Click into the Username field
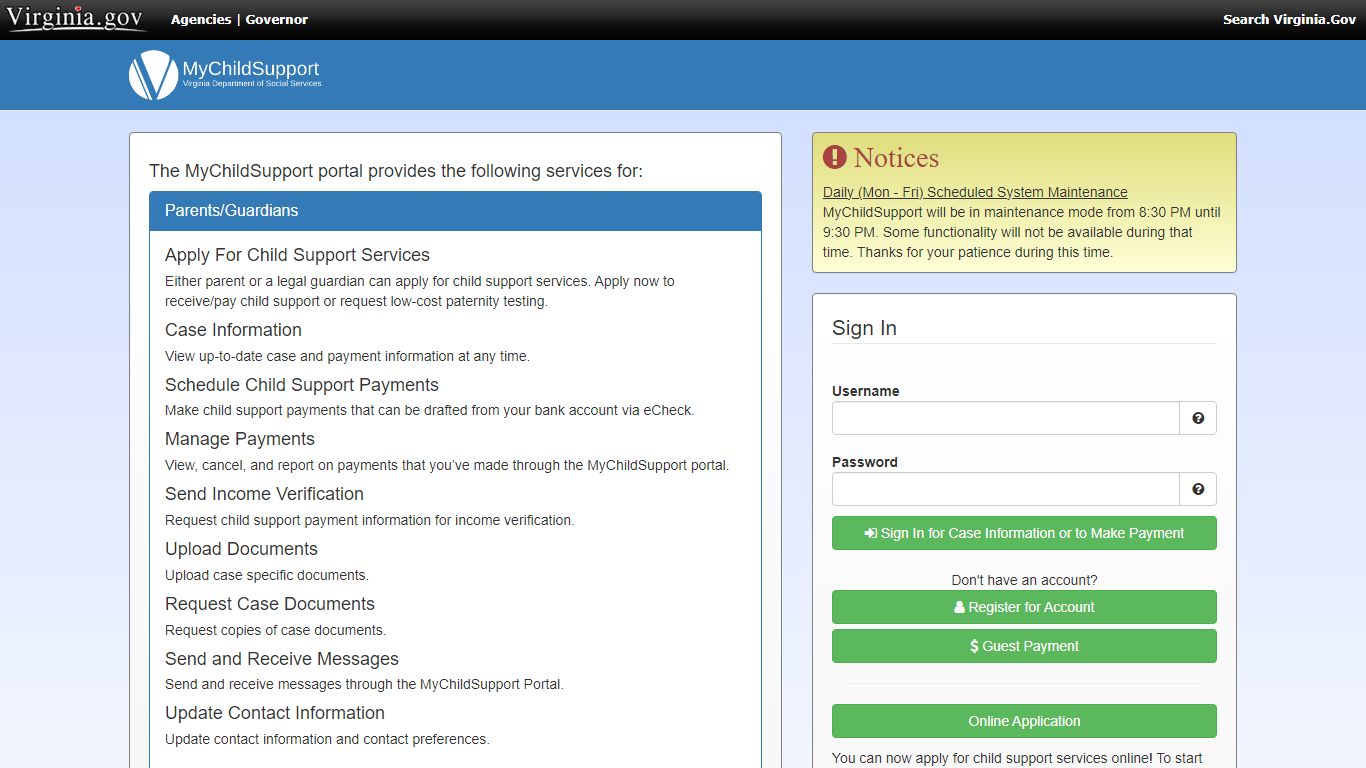 pyautogui.click(x=1006, y=418)
